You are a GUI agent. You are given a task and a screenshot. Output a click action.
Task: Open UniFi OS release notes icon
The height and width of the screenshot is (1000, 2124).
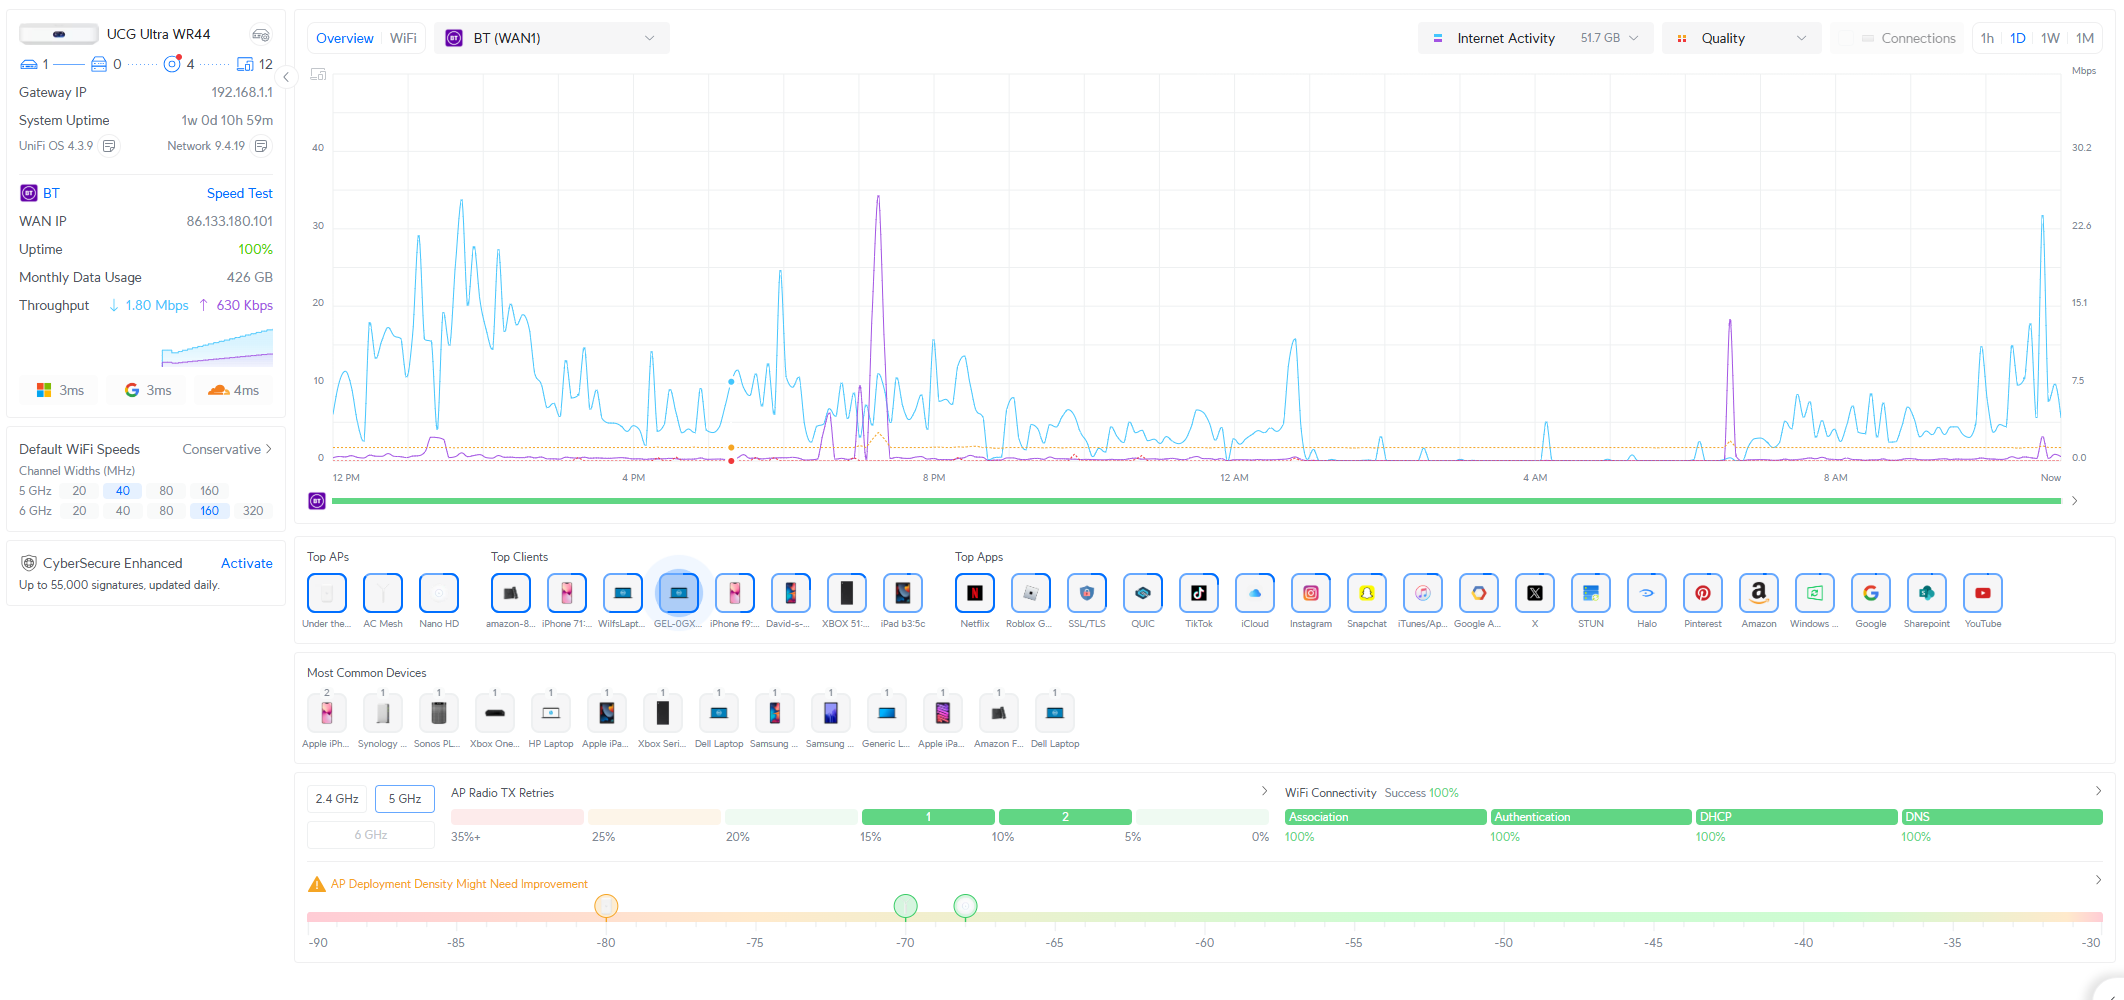(x=110, y=146)
